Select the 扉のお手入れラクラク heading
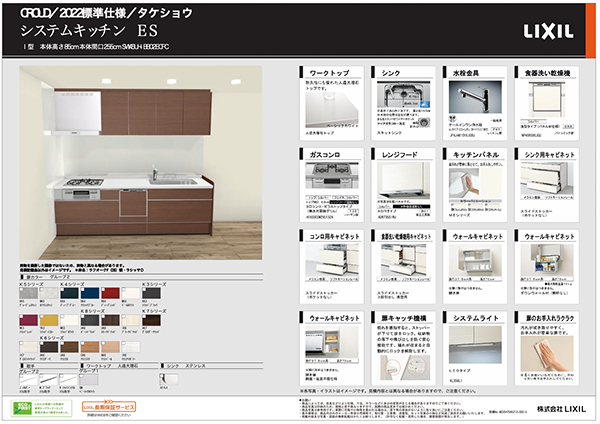 (549, 318)
